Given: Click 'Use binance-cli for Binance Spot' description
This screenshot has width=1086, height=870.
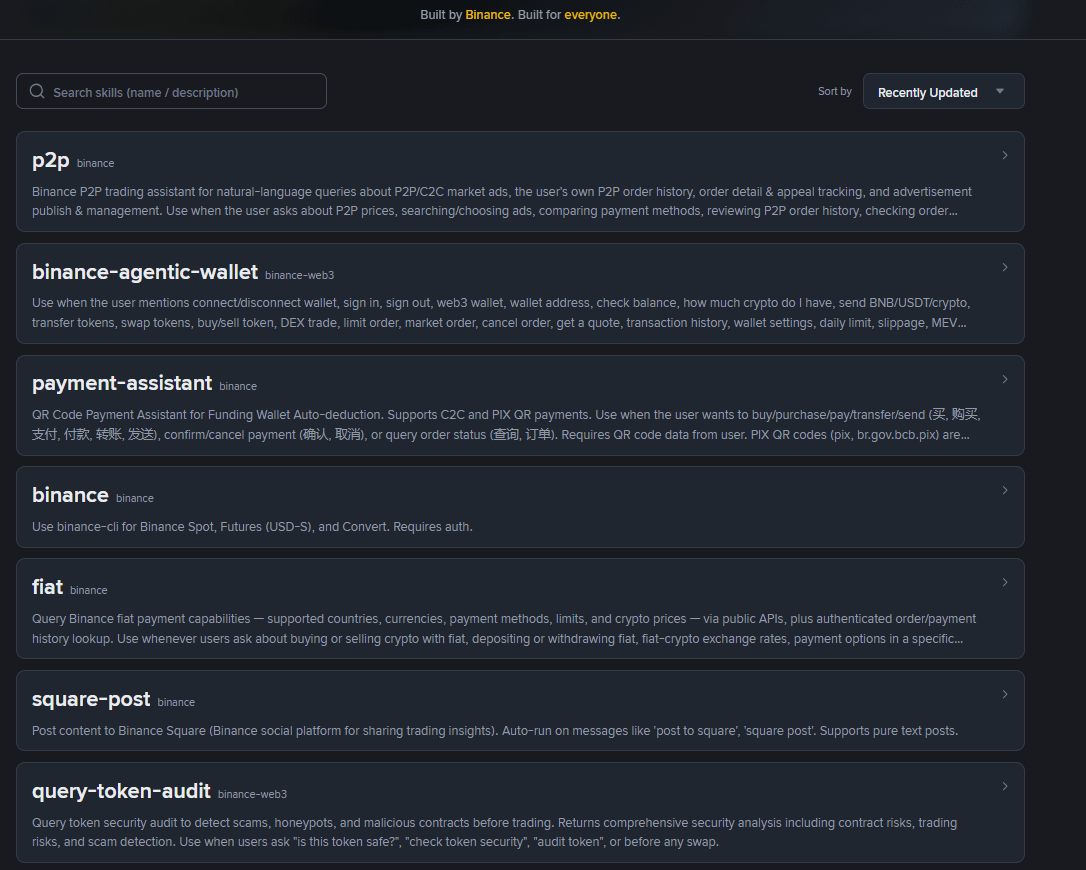Looking at the screenshot, I should click(252, 526).
